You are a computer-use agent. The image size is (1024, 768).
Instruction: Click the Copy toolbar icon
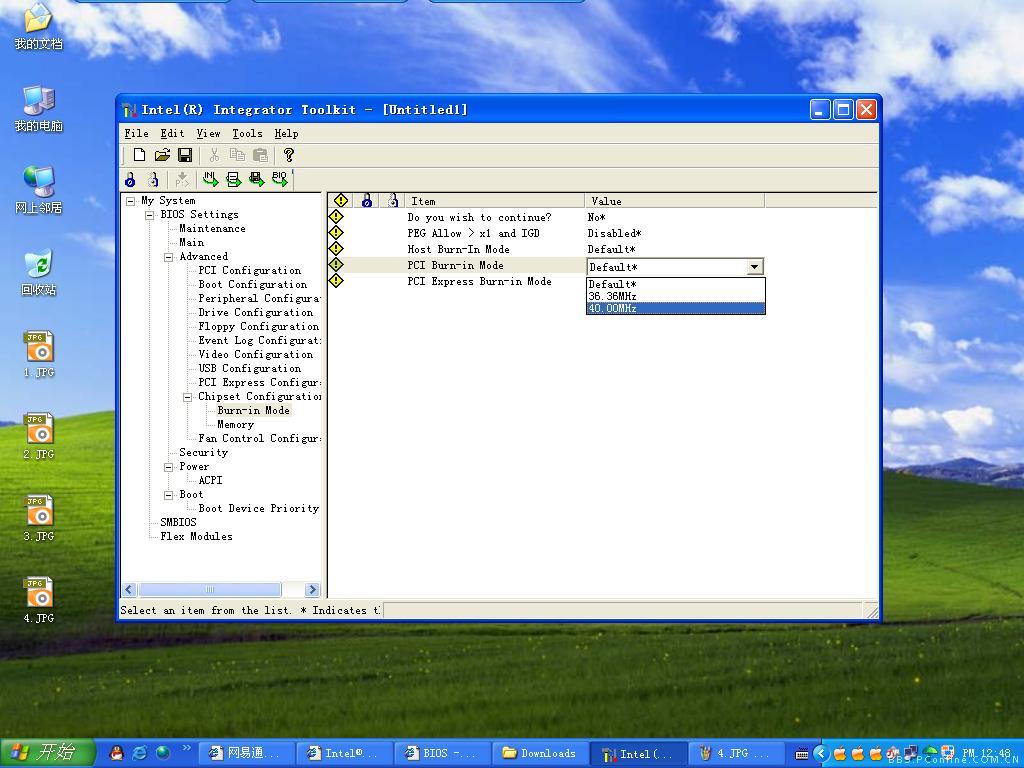[237, 155]
